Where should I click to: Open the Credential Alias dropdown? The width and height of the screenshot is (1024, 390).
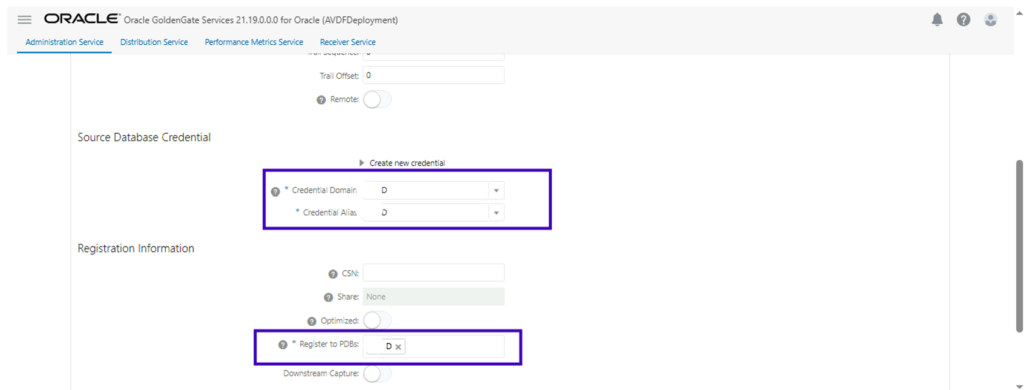[496, 213]
